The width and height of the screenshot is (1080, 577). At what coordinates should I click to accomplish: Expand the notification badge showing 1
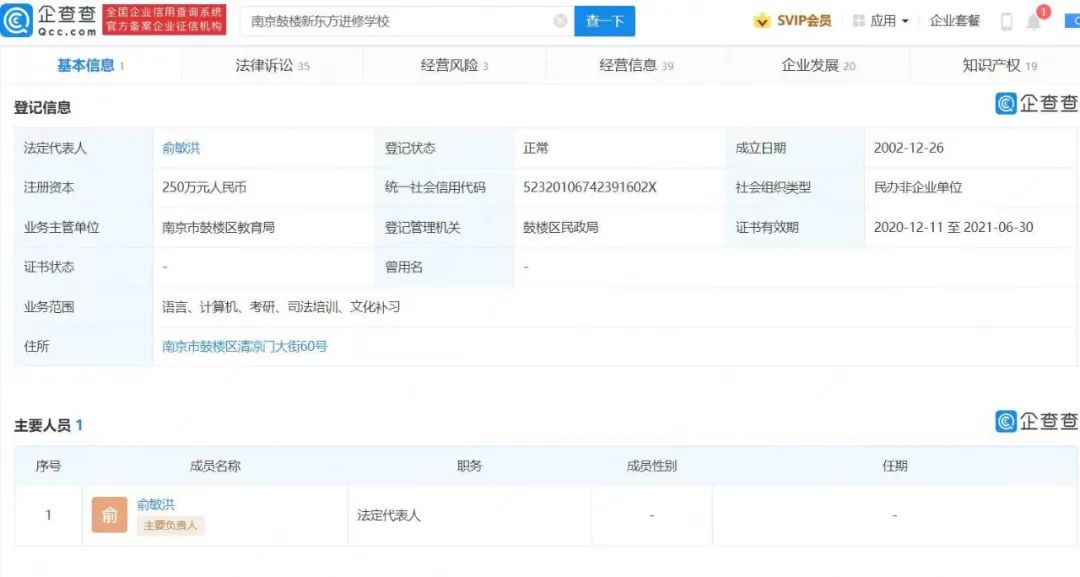coord(1043,13)
